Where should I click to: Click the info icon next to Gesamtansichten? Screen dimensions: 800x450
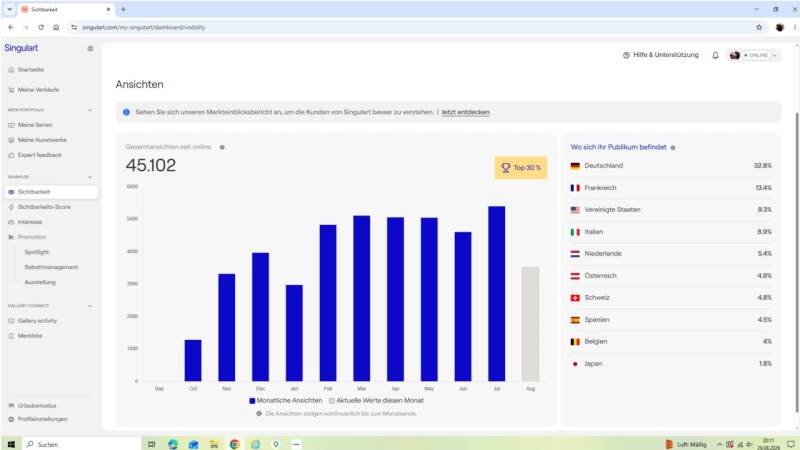(222, 147)
